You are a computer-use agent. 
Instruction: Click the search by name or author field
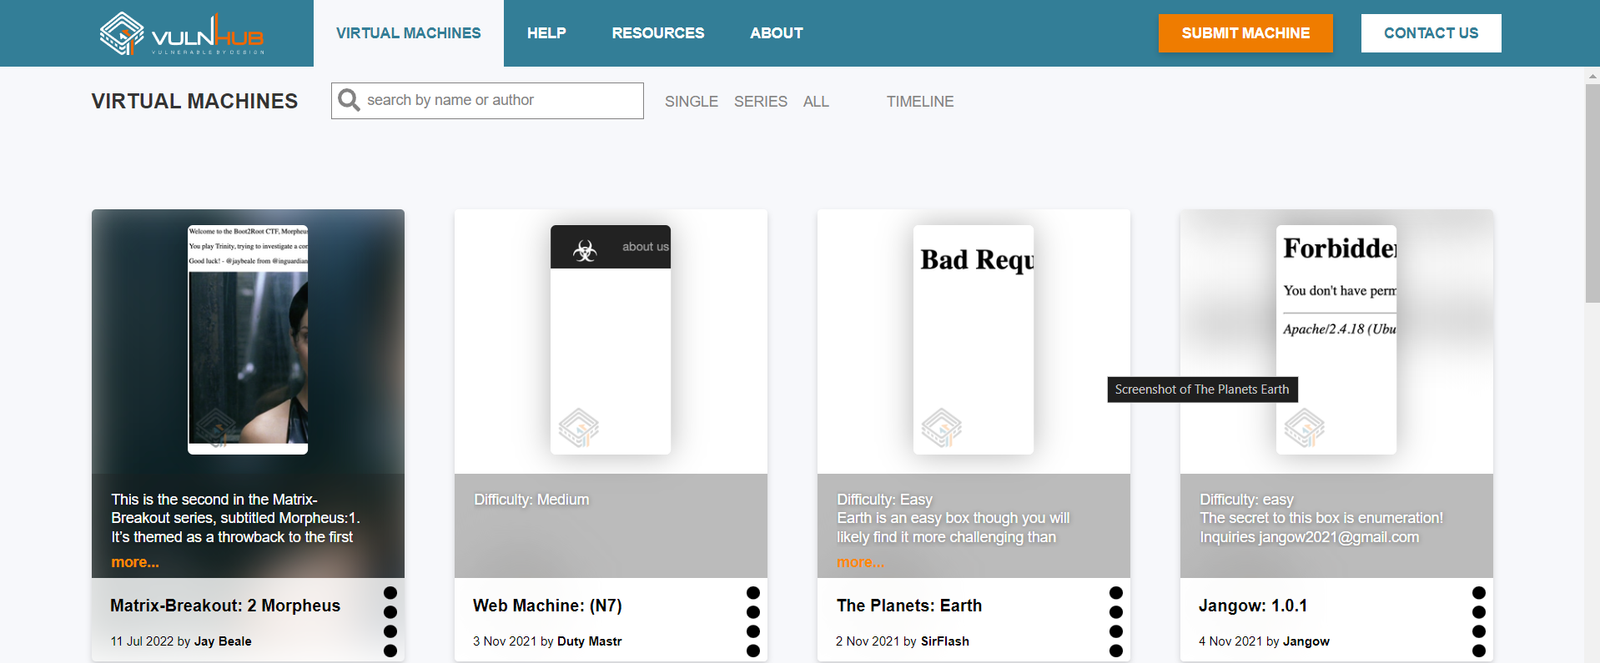500,100
